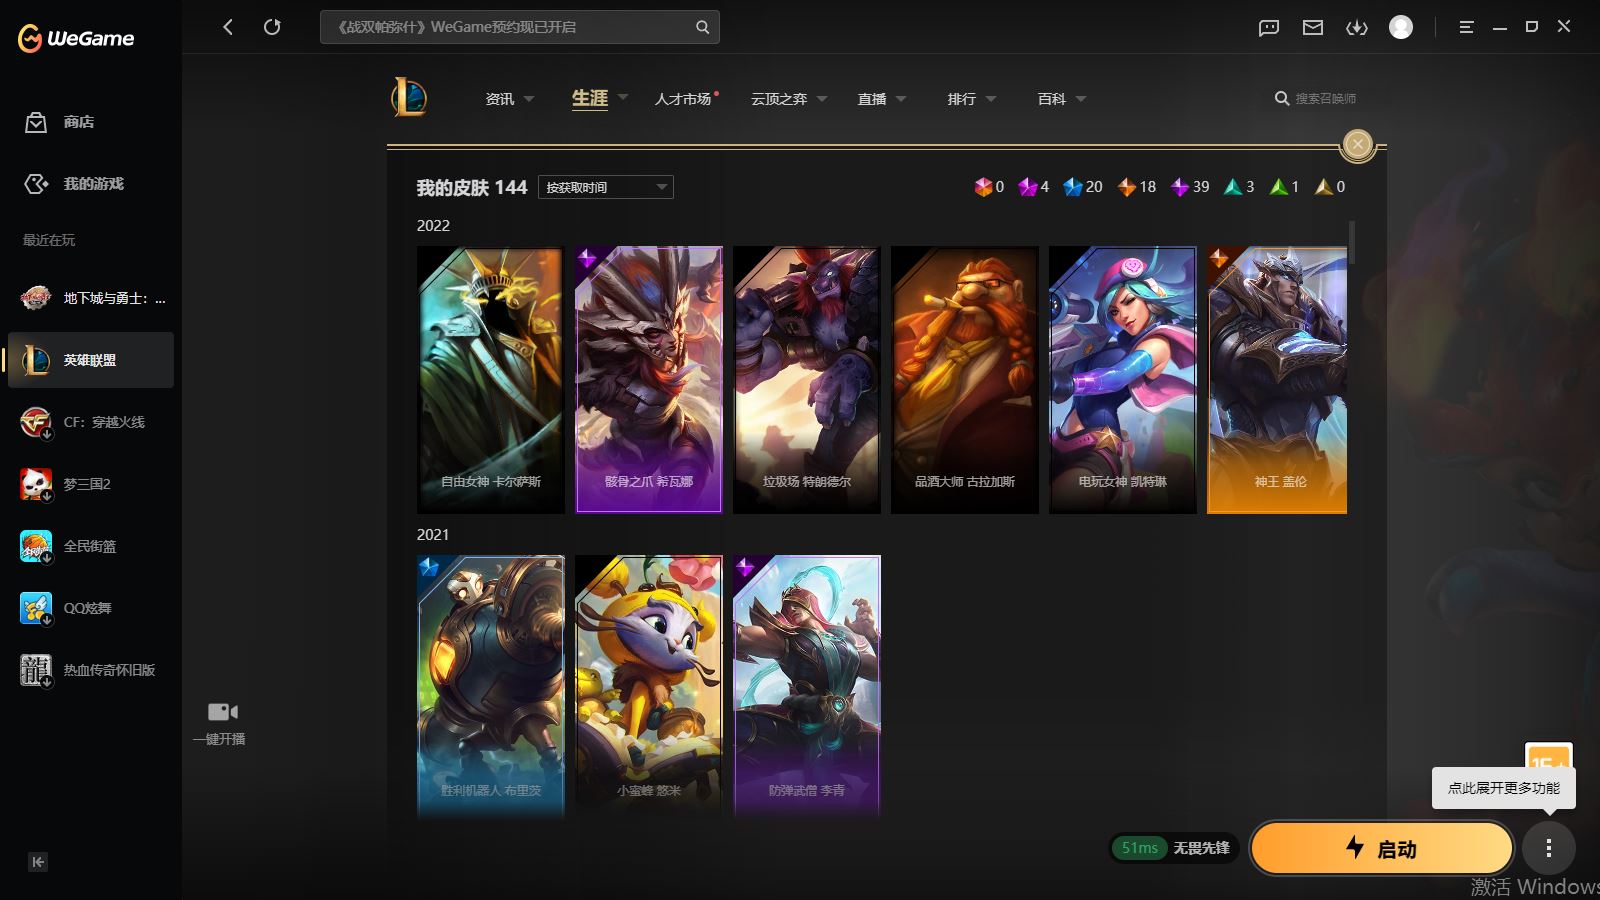Click the 2021 year label
Image resolution: width=1600 pixels, height=900 pixels.
[433, 535]
